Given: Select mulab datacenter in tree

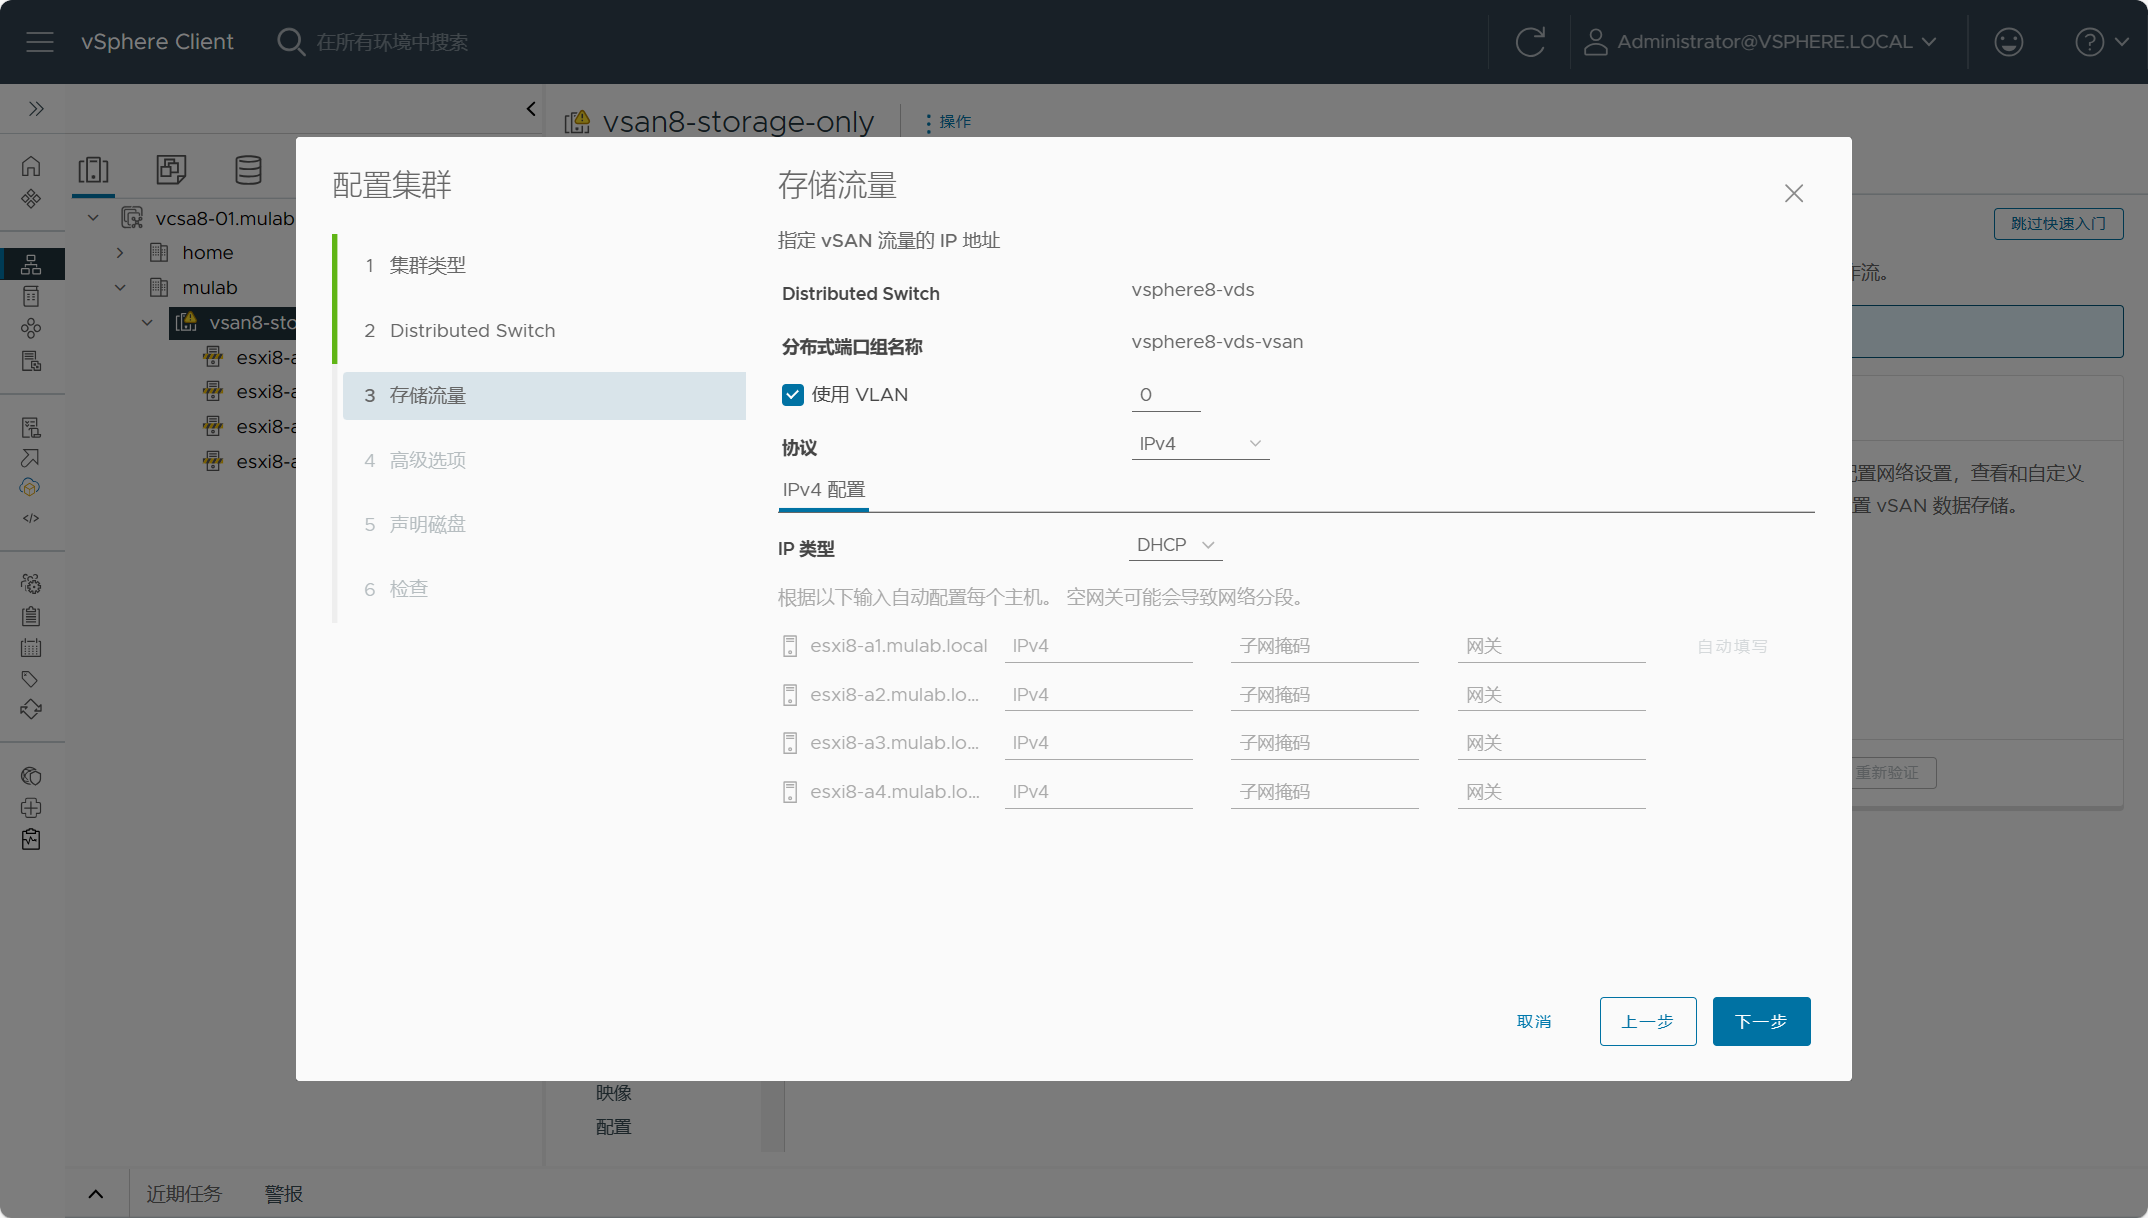Looking at the screenshot, I should pyautogui.click(x=209, y=288).
